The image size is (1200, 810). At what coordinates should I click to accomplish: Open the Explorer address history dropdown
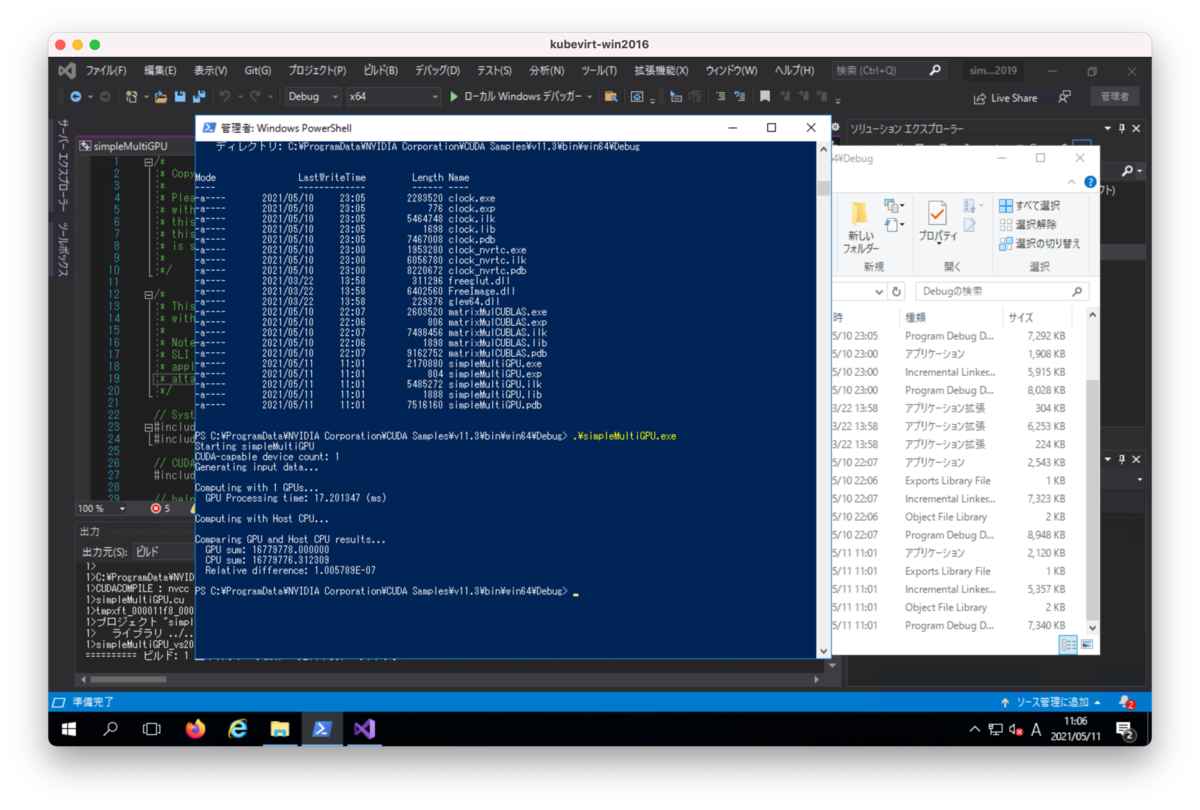click(879, 292)
